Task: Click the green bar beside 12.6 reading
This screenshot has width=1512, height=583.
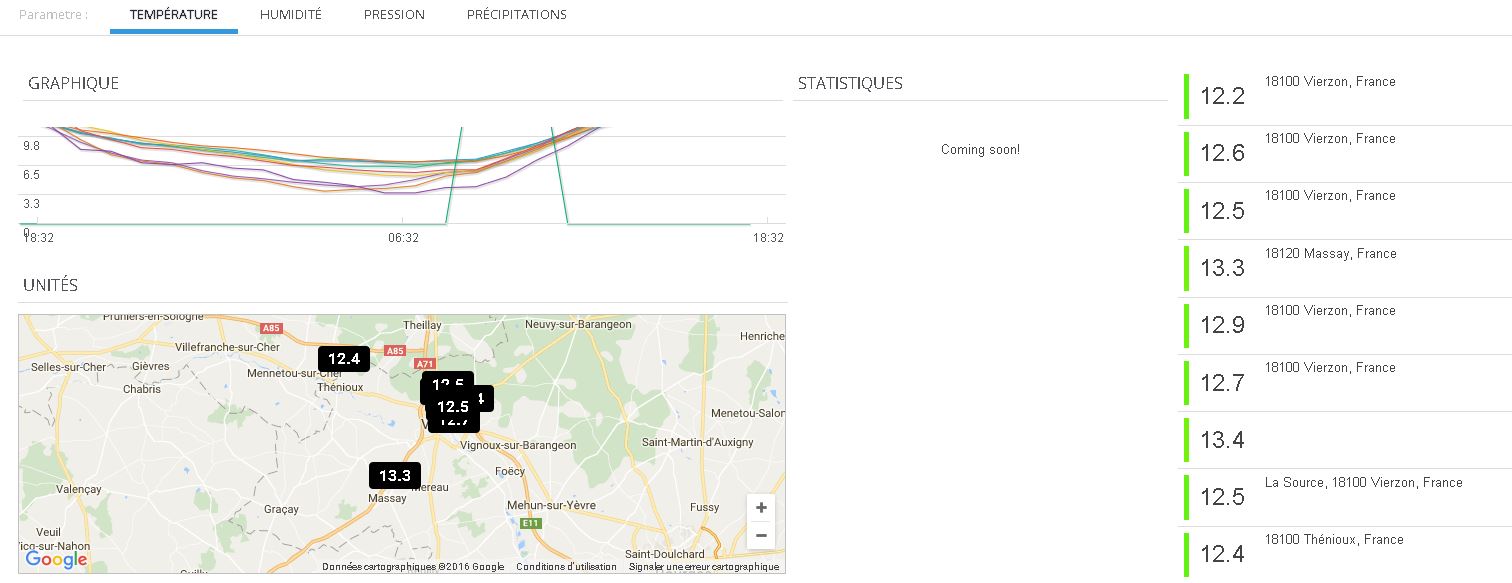Action: pos(1187,153)
